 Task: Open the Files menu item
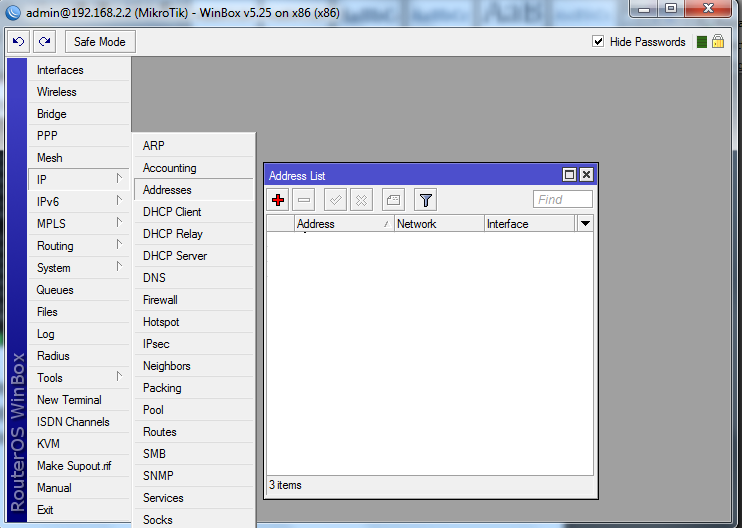click(79, 312)
